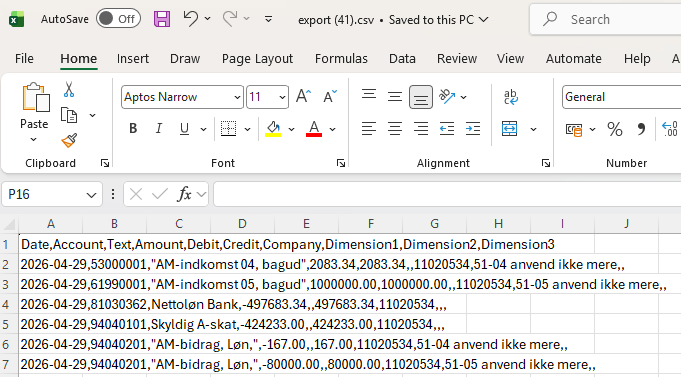Image resolution: width=681 pixels, height=377 pixels.
Task: Click Merge & Center icon
Action: [x=509, y=129]
